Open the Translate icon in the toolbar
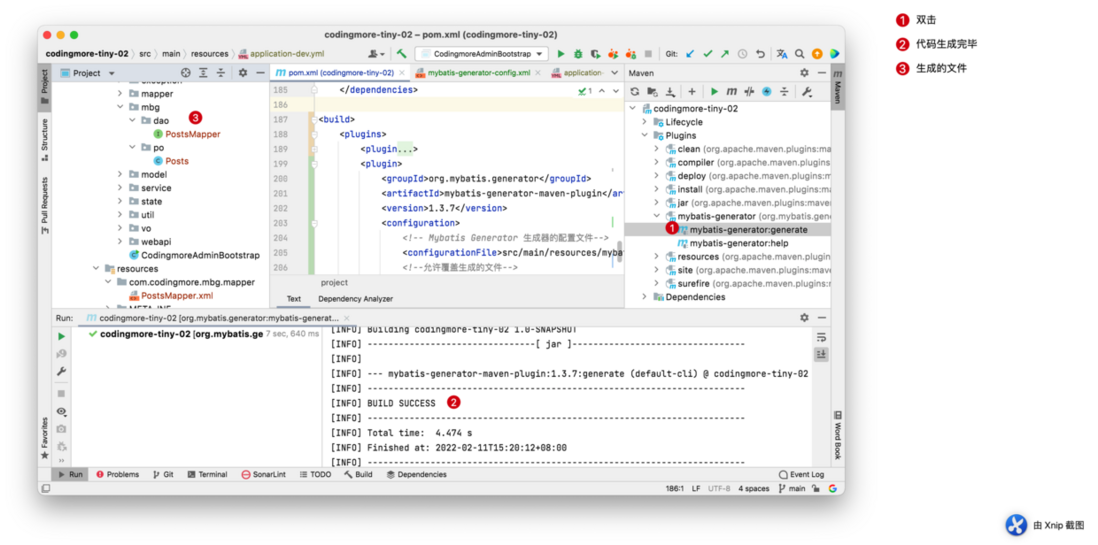The image size is (1098, 545). (x=782, y=54)
